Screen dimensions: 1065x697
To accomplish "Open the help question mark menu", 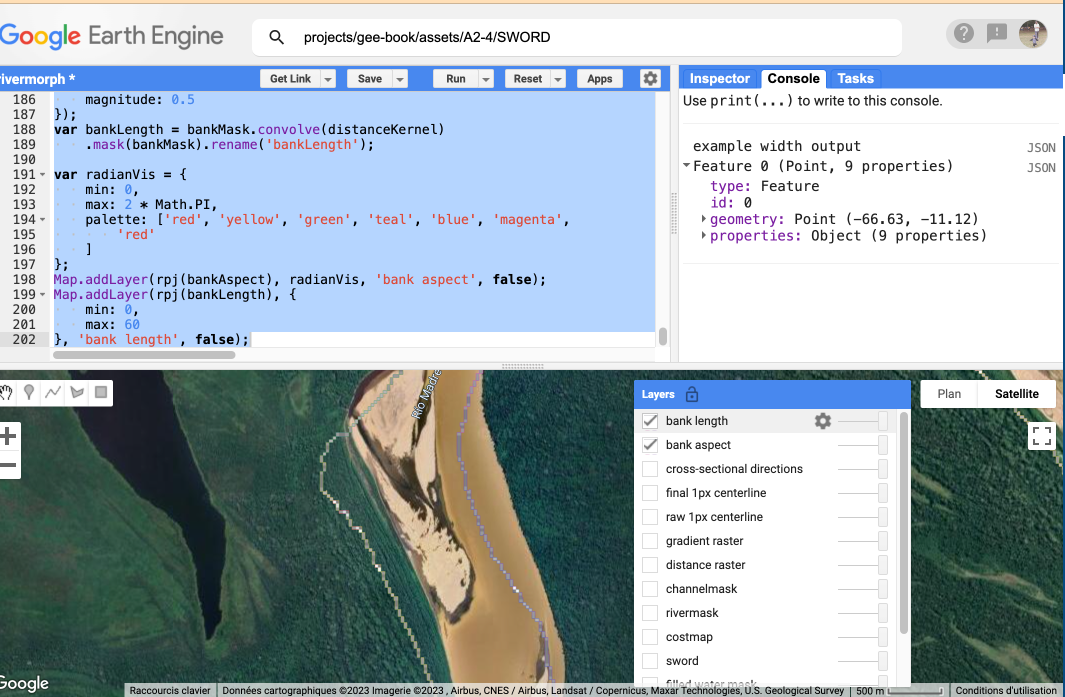I will pos(963,34).
